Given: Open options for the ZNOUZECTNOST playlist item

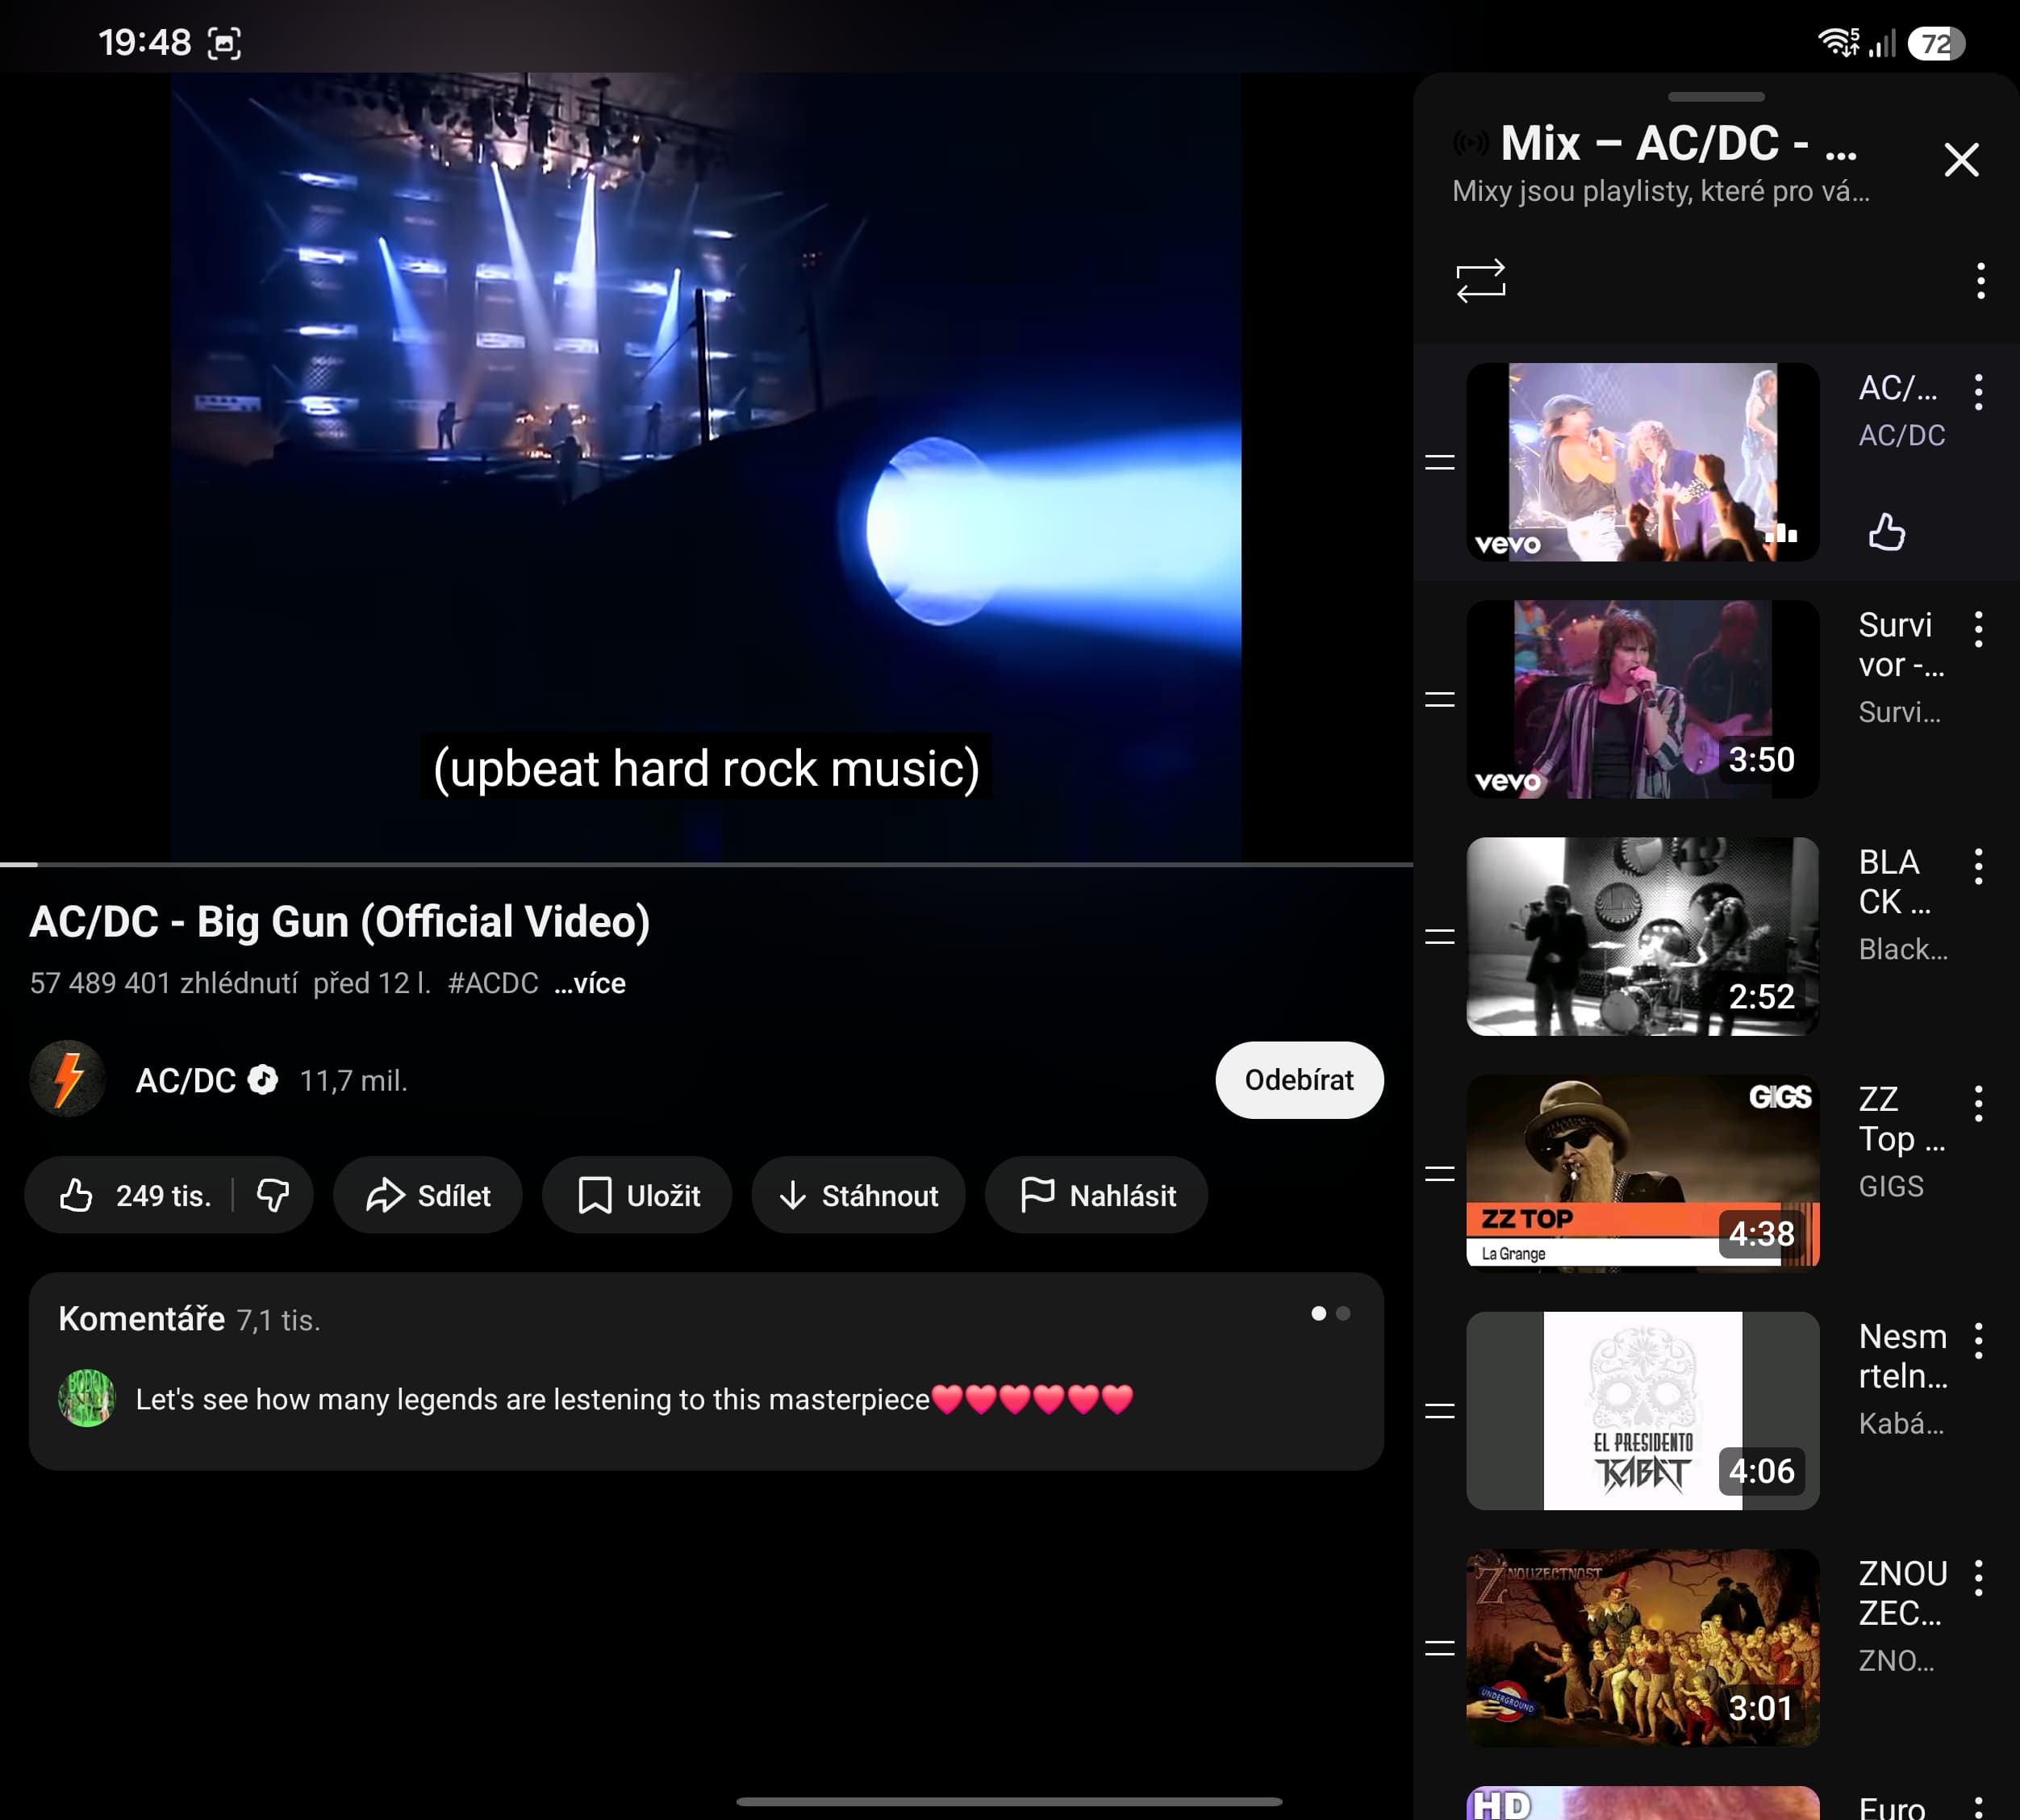Looking at the screenshot, I should click(1978, 1577).
